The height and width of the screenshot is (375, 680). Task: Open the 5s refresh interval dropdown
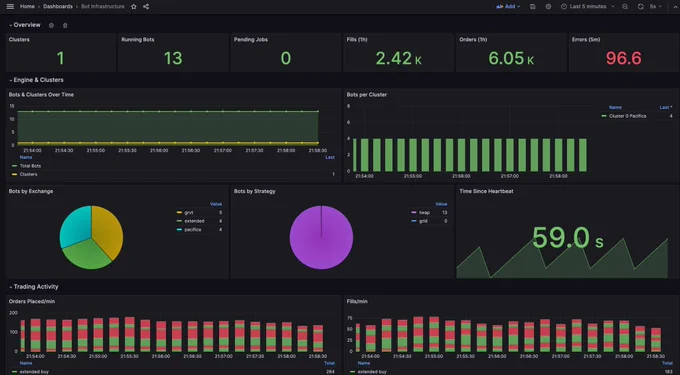point(656,7)
